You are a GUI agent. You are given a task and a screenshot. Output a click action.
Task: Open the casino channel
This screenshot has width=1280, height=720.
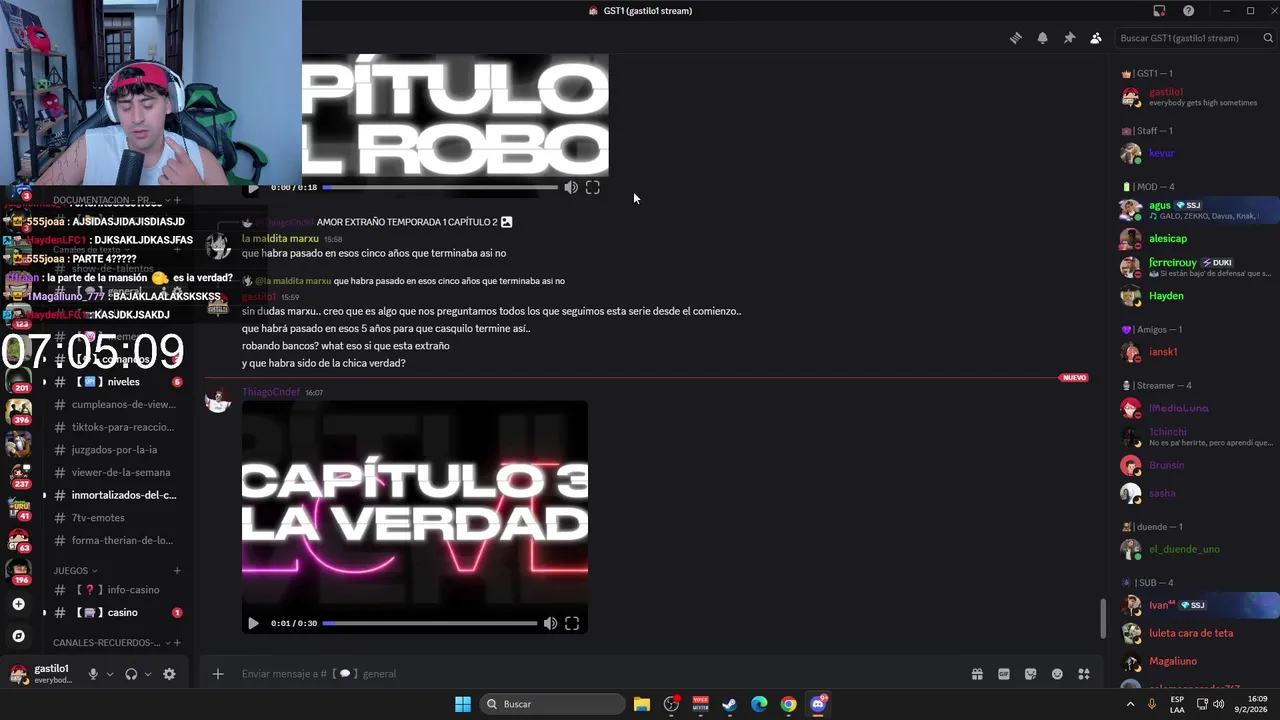click(118, 613)
